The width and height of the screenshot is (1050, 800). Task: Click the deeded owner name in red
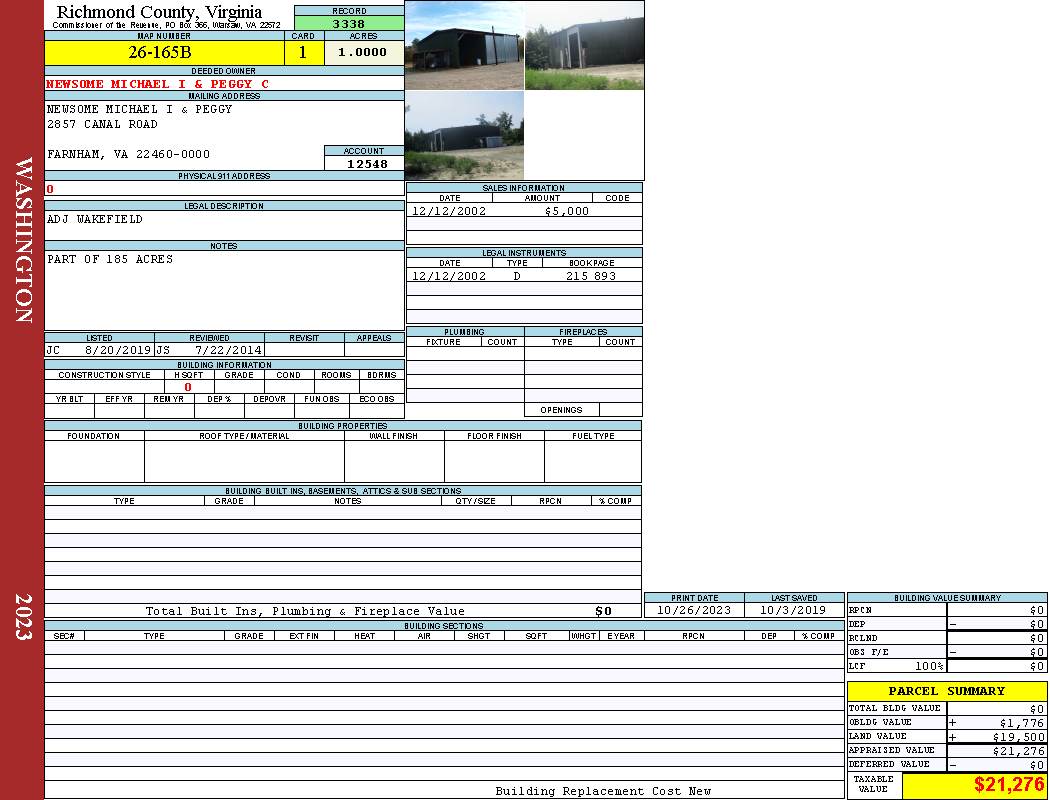click(x=158, y=84)
